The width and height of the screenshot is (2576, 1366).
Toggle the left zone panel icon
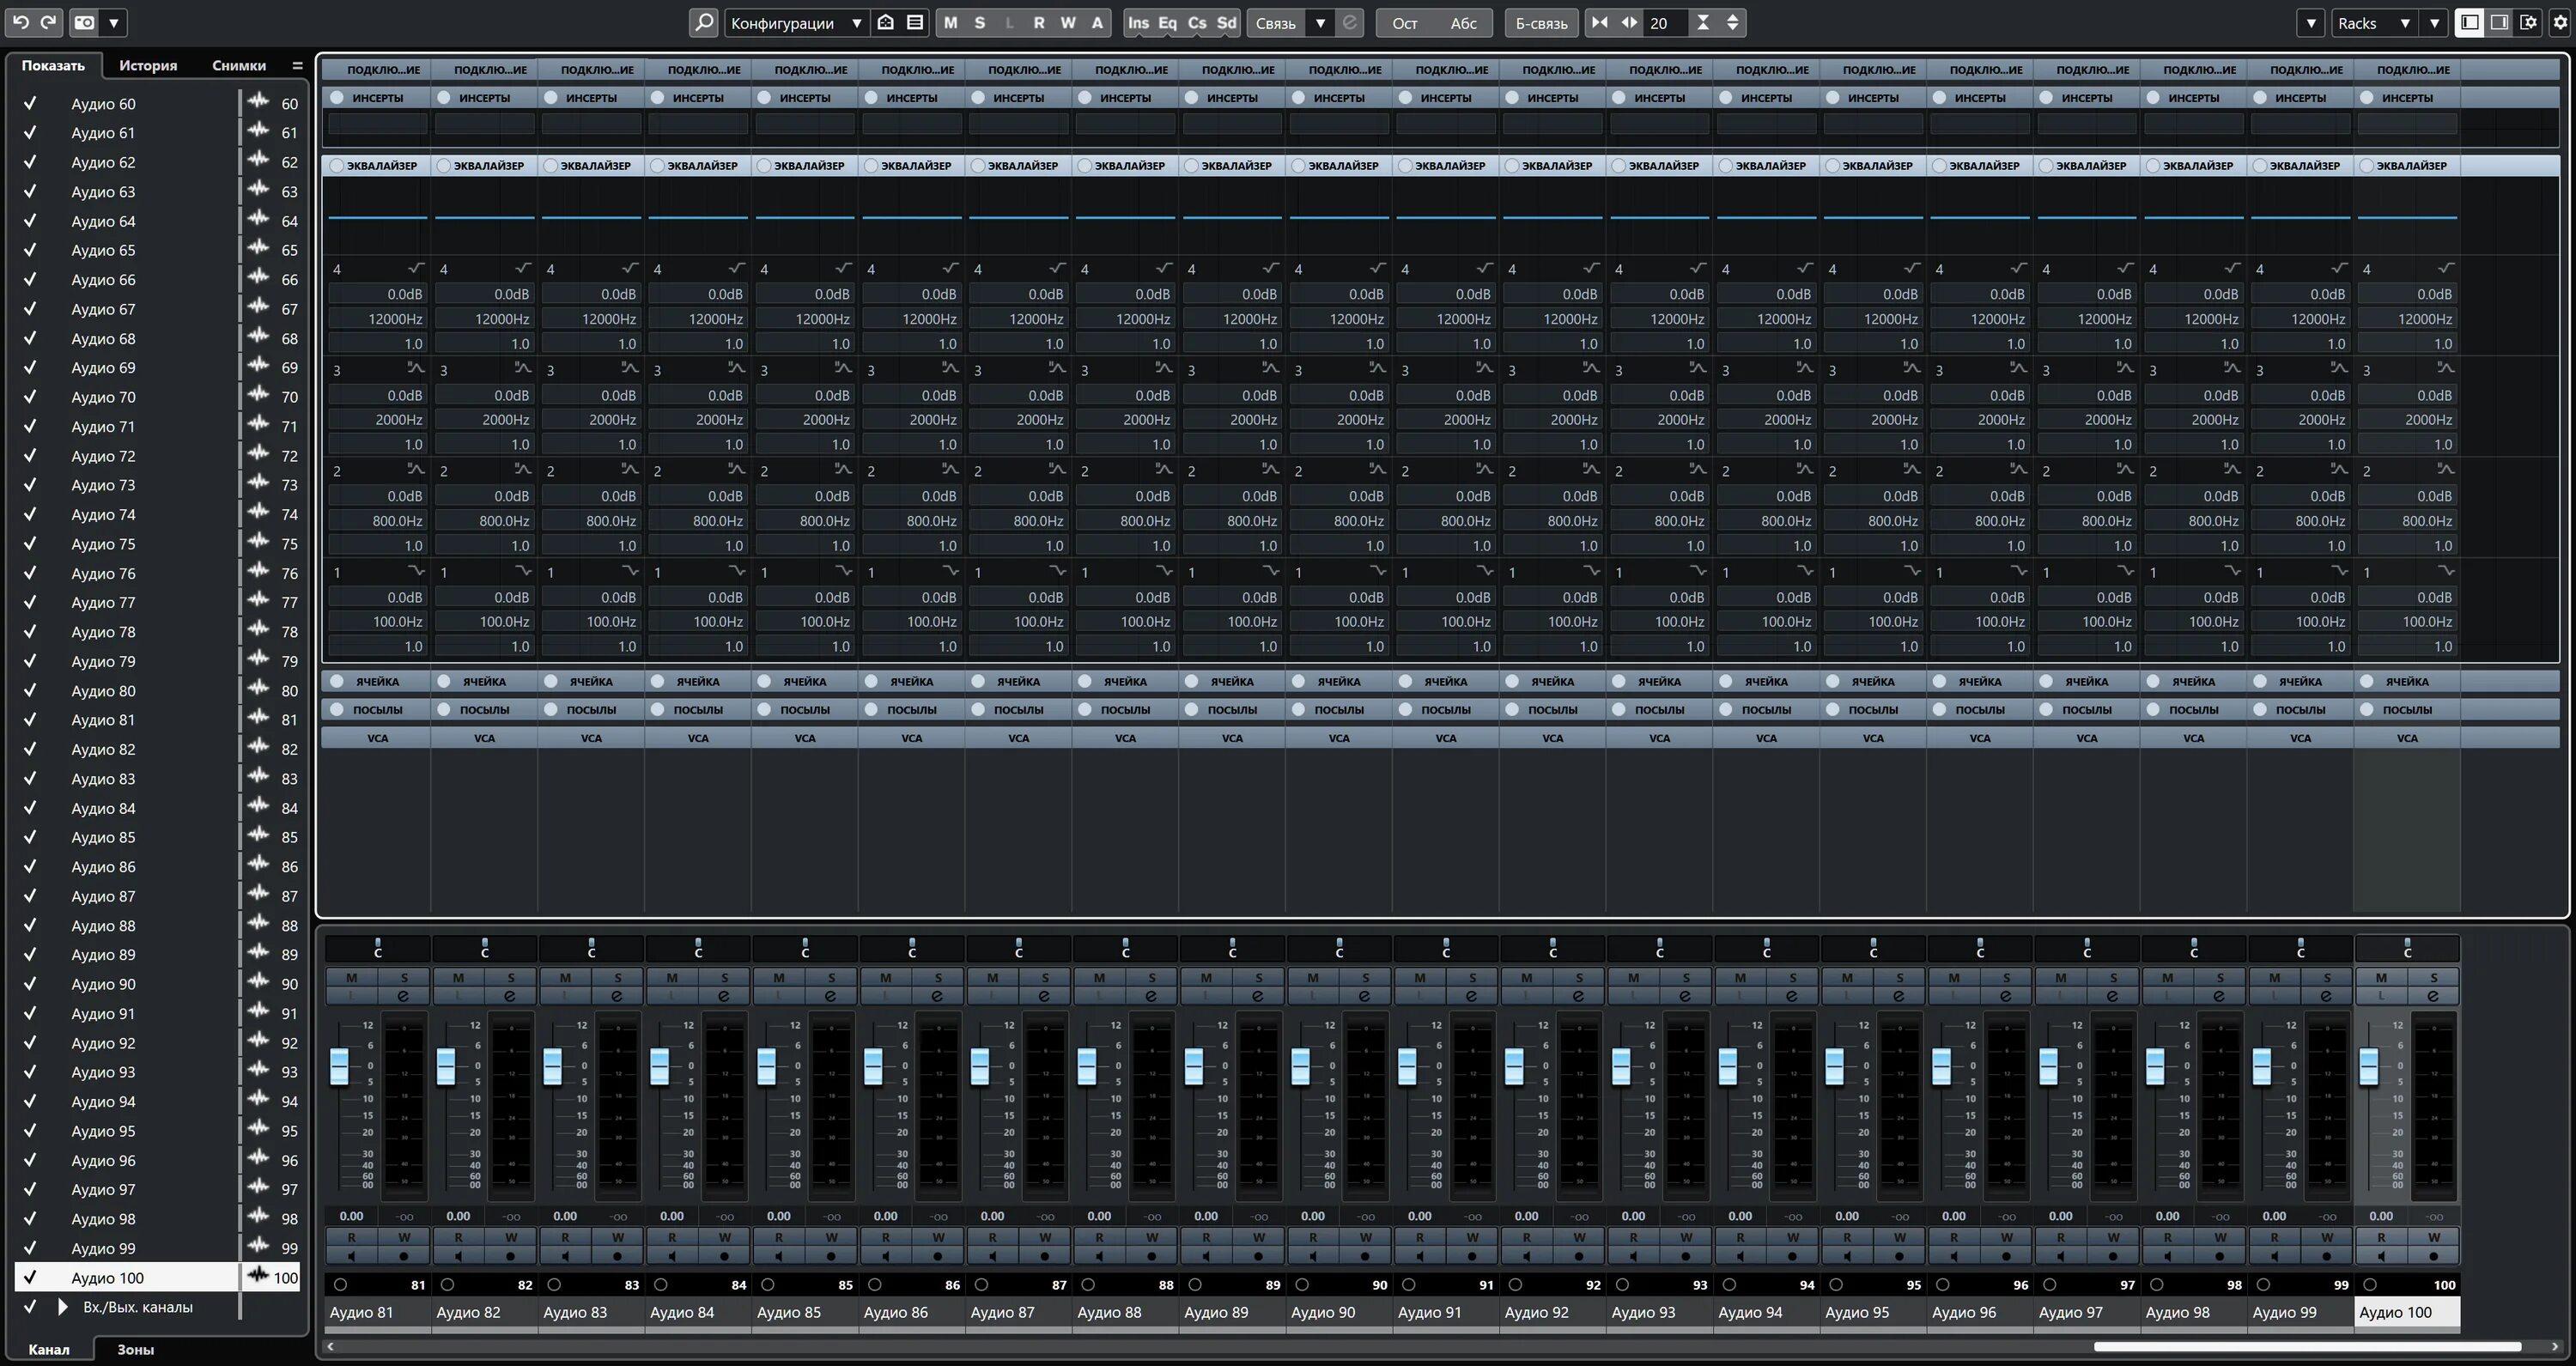pyautogui.click(x=2469, y=22)
